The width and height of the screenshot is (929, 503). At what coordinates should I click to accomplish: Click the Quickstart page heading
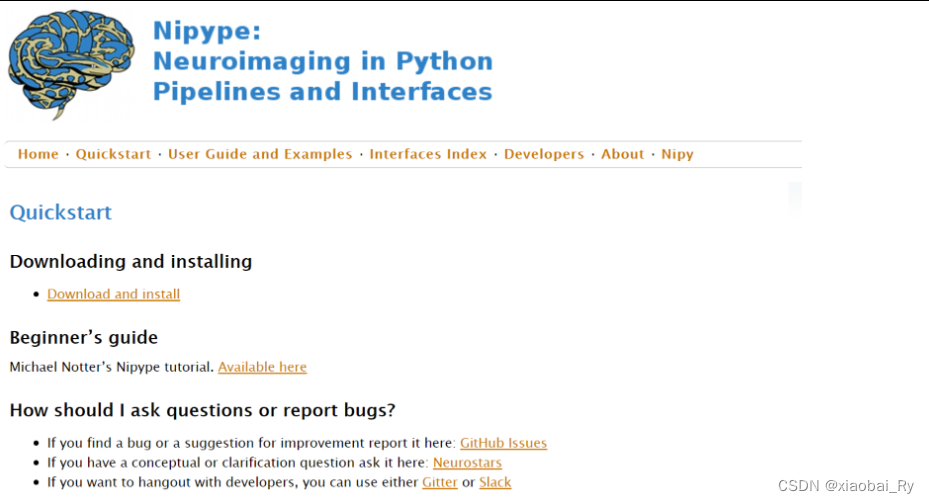60,212
